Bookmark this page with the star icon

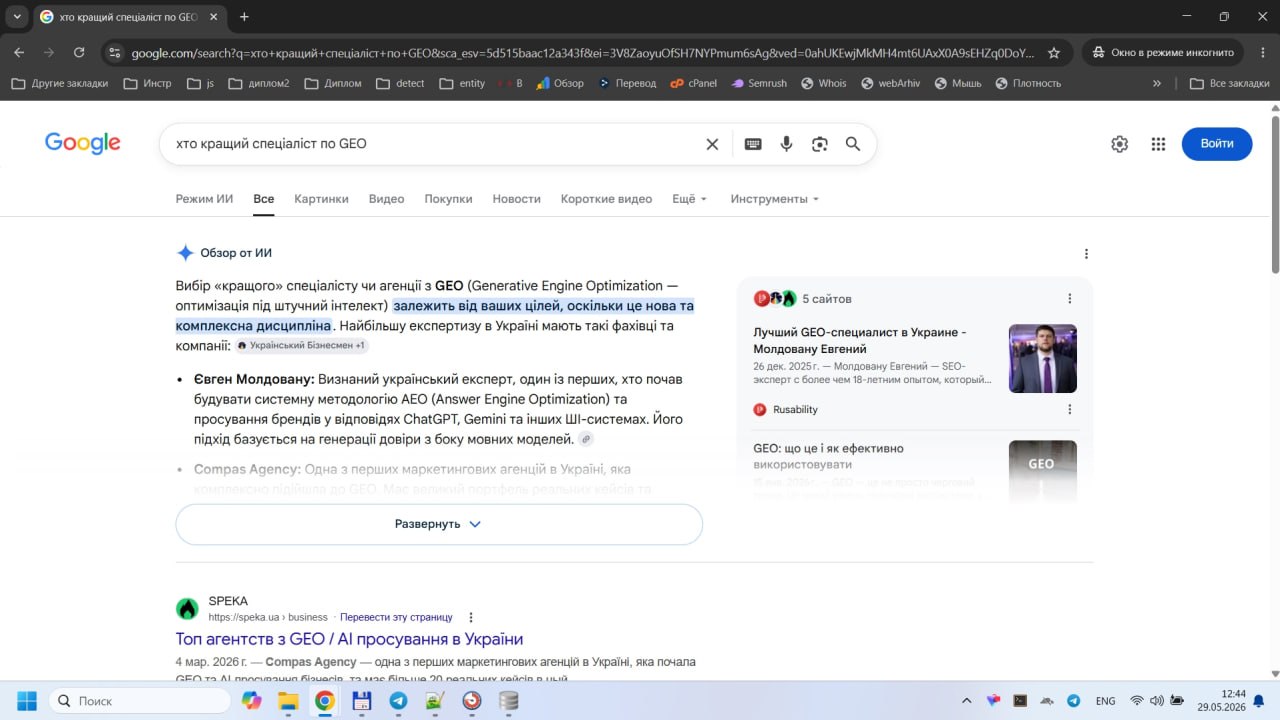click(1054, 52)
